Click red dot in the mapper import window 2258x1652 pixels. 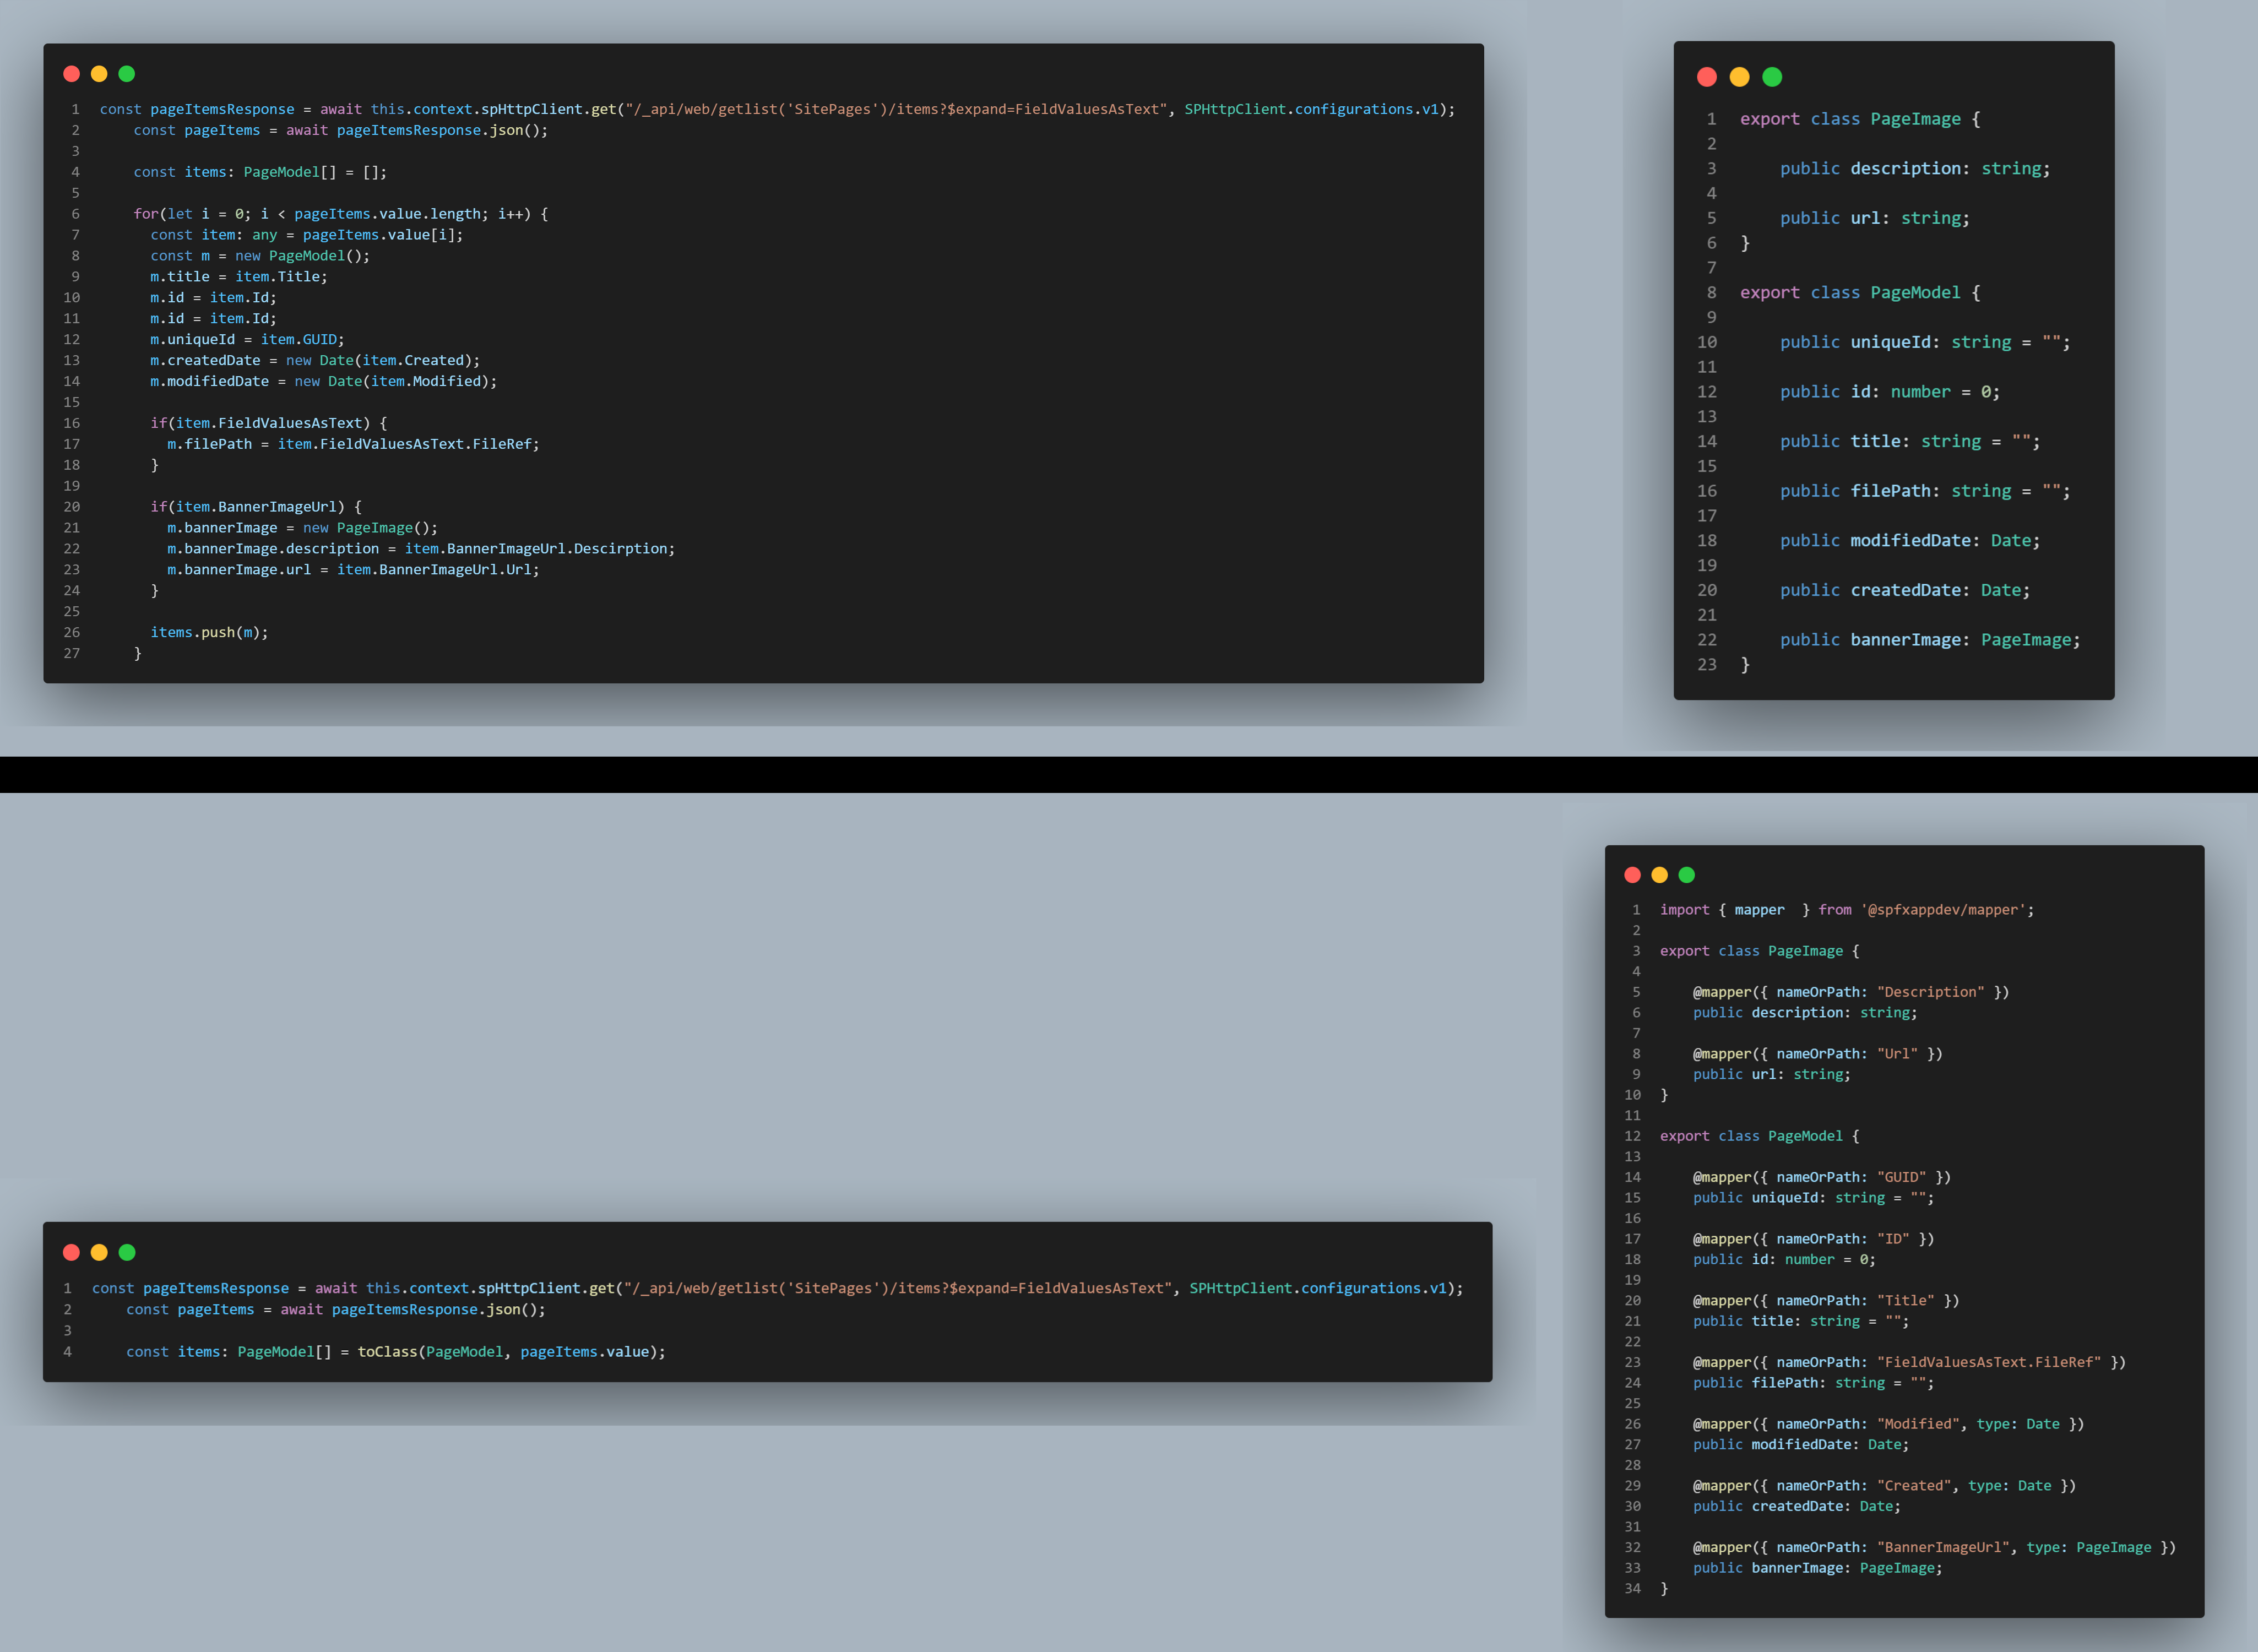click(x=1633, y=875)
